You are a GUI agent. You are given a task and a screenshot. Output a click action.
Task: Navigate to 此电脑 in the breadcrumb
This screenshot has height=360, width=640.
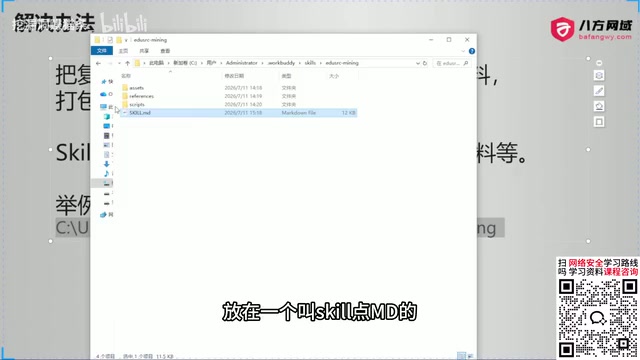tap(156, 63)
